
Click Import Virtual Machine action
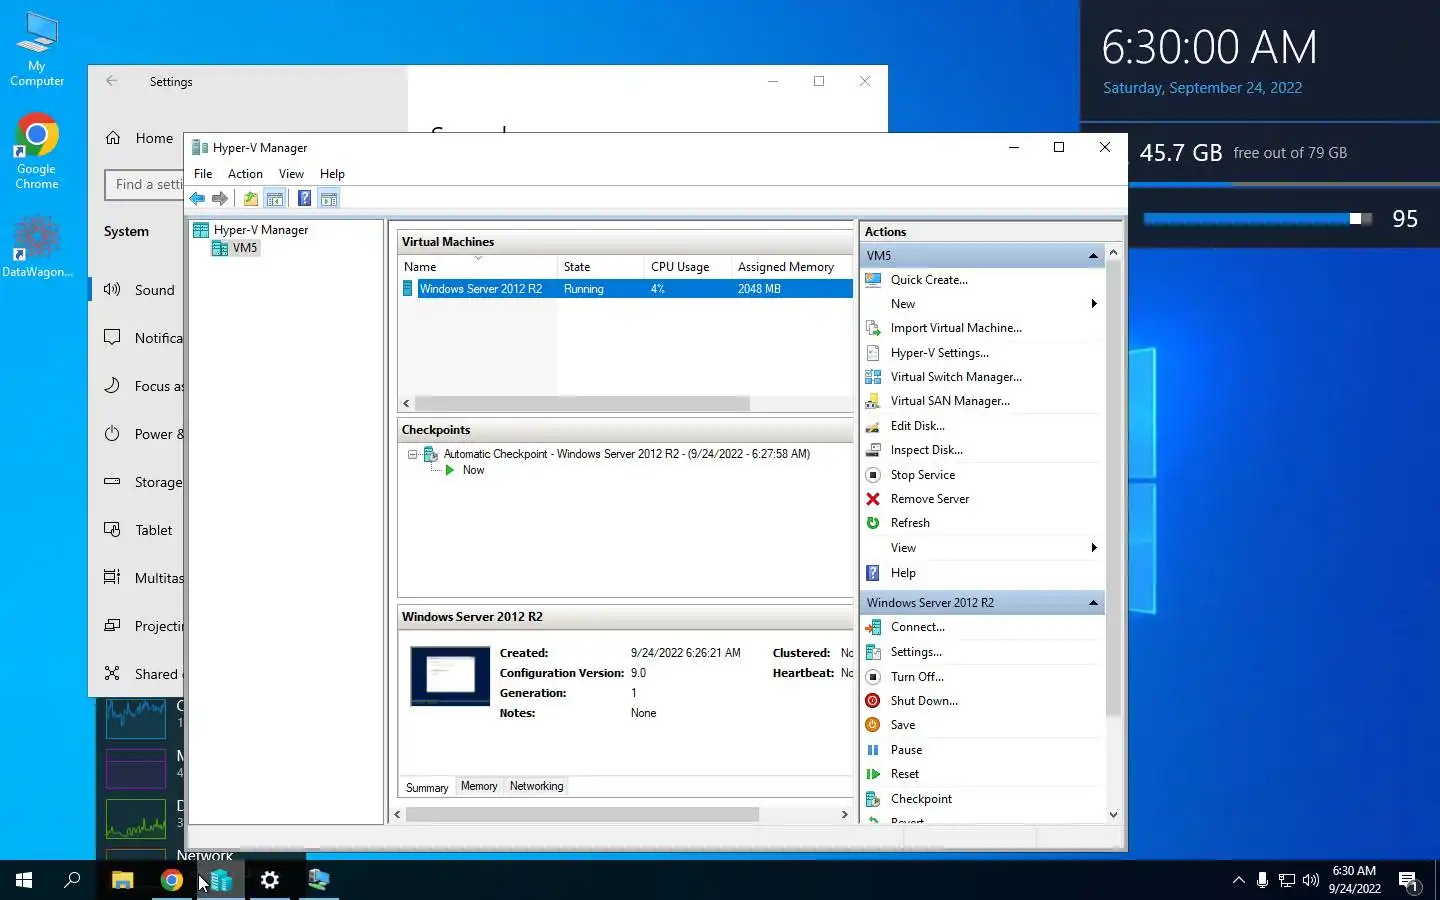[956, 328]
